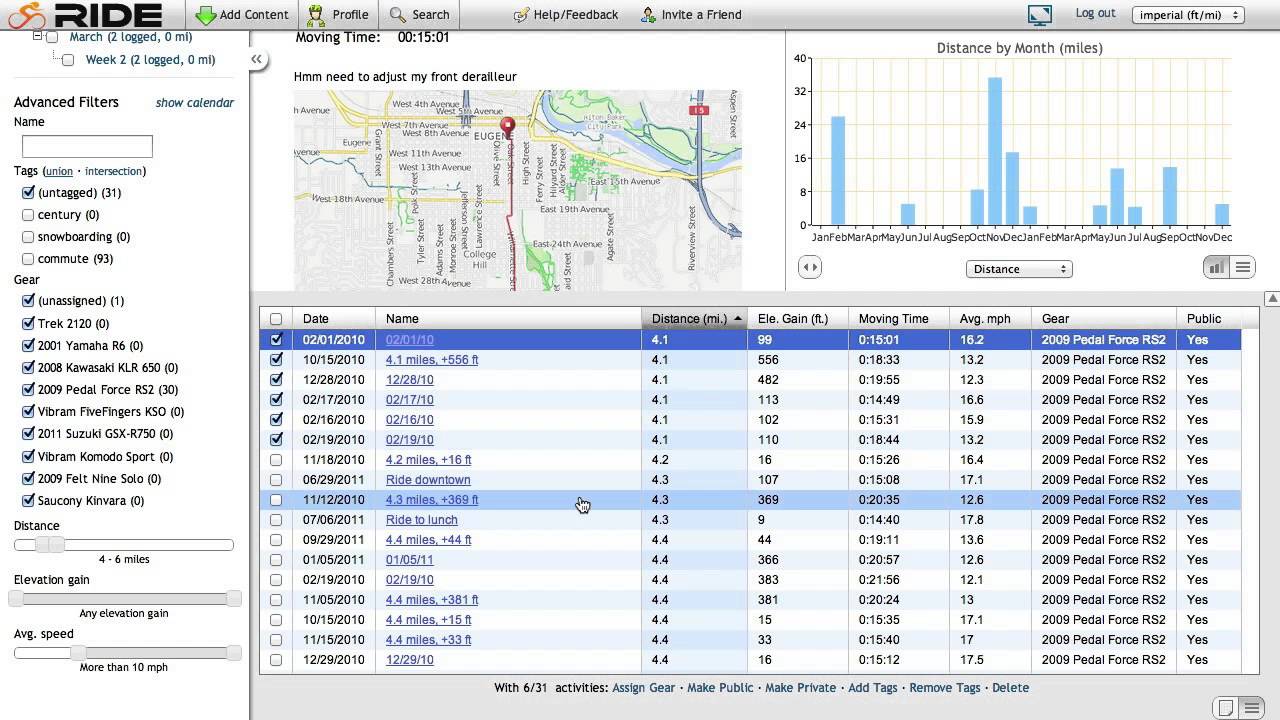Sort by the Distance (mi.) column header
1280x720 pixels.
click(x=694, y=319)
